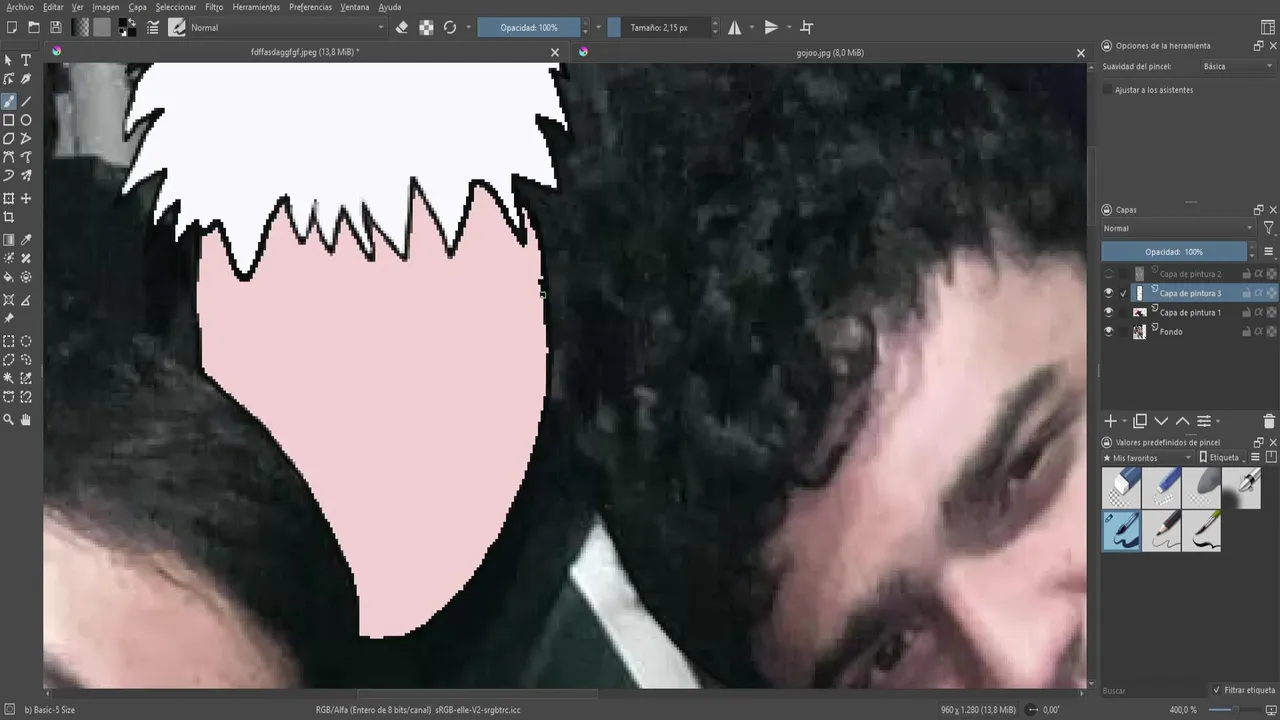Screen dimensions: 1280x720
Task: Open the layer properties dropdown arrow
Action: tap(1218, 422)
